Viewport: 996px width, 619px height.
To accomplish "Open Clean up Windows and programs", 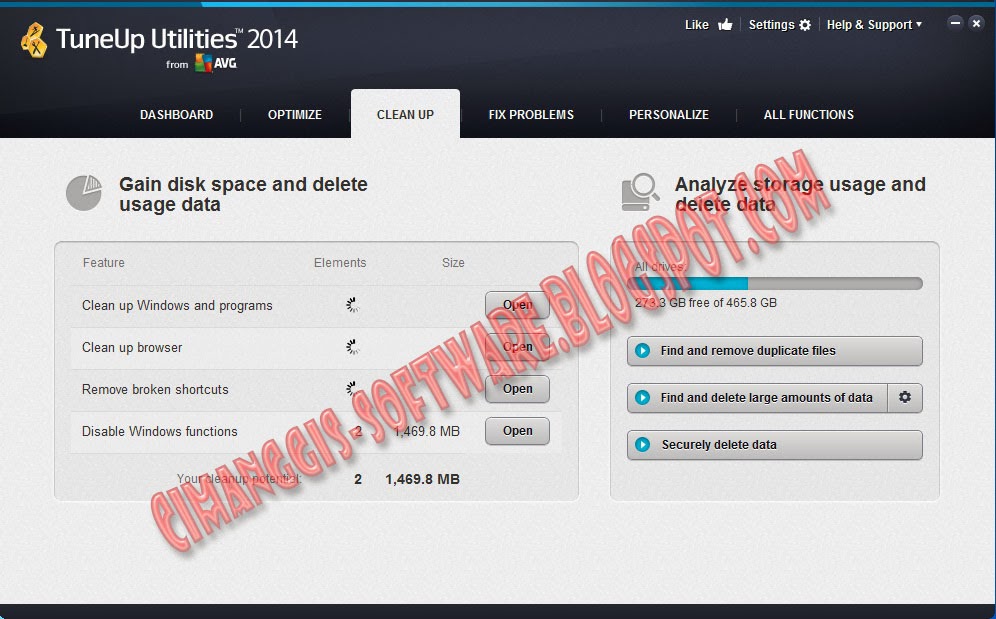I will click(517, 305).
